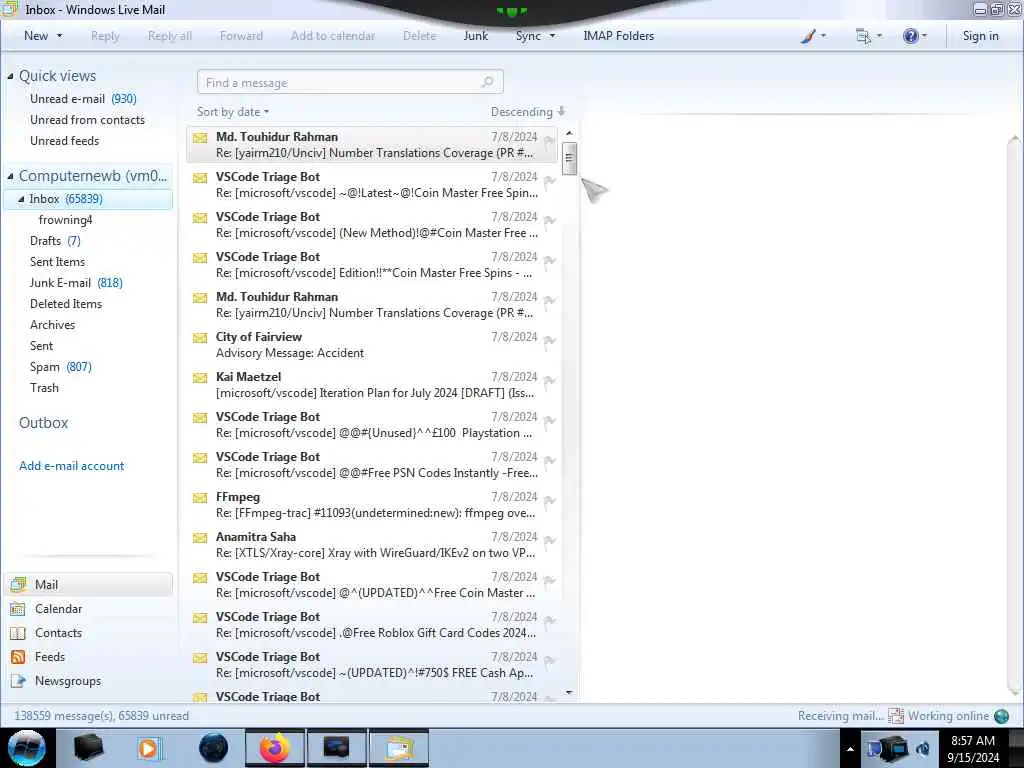Screen dimensions: 1024x768
Task: Click the envelope icon for Kai Maetzel message
Action: click(x=200, y=377)
